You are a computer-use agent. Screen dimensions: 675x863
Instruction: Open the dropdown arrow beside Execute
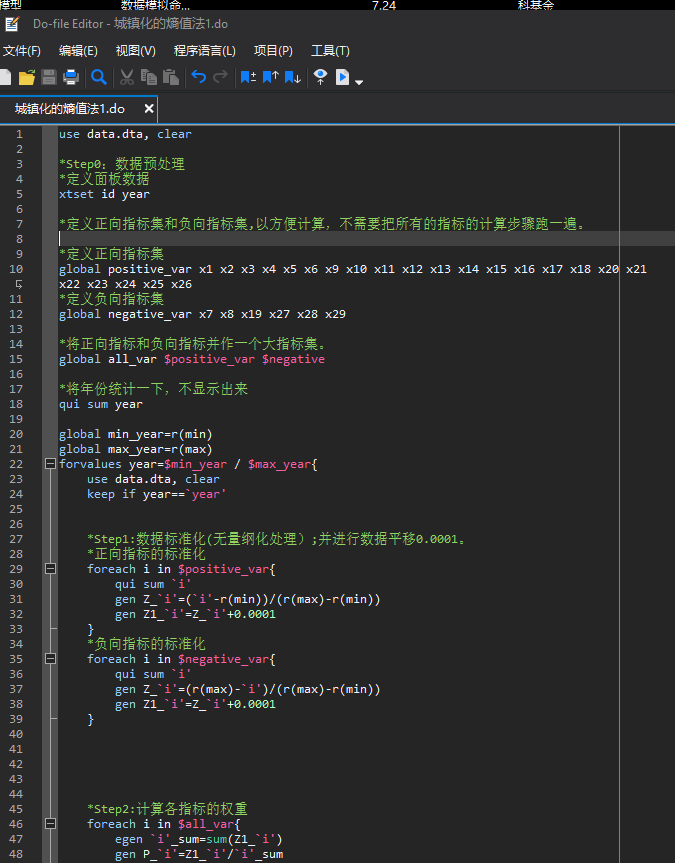point(359,81)
